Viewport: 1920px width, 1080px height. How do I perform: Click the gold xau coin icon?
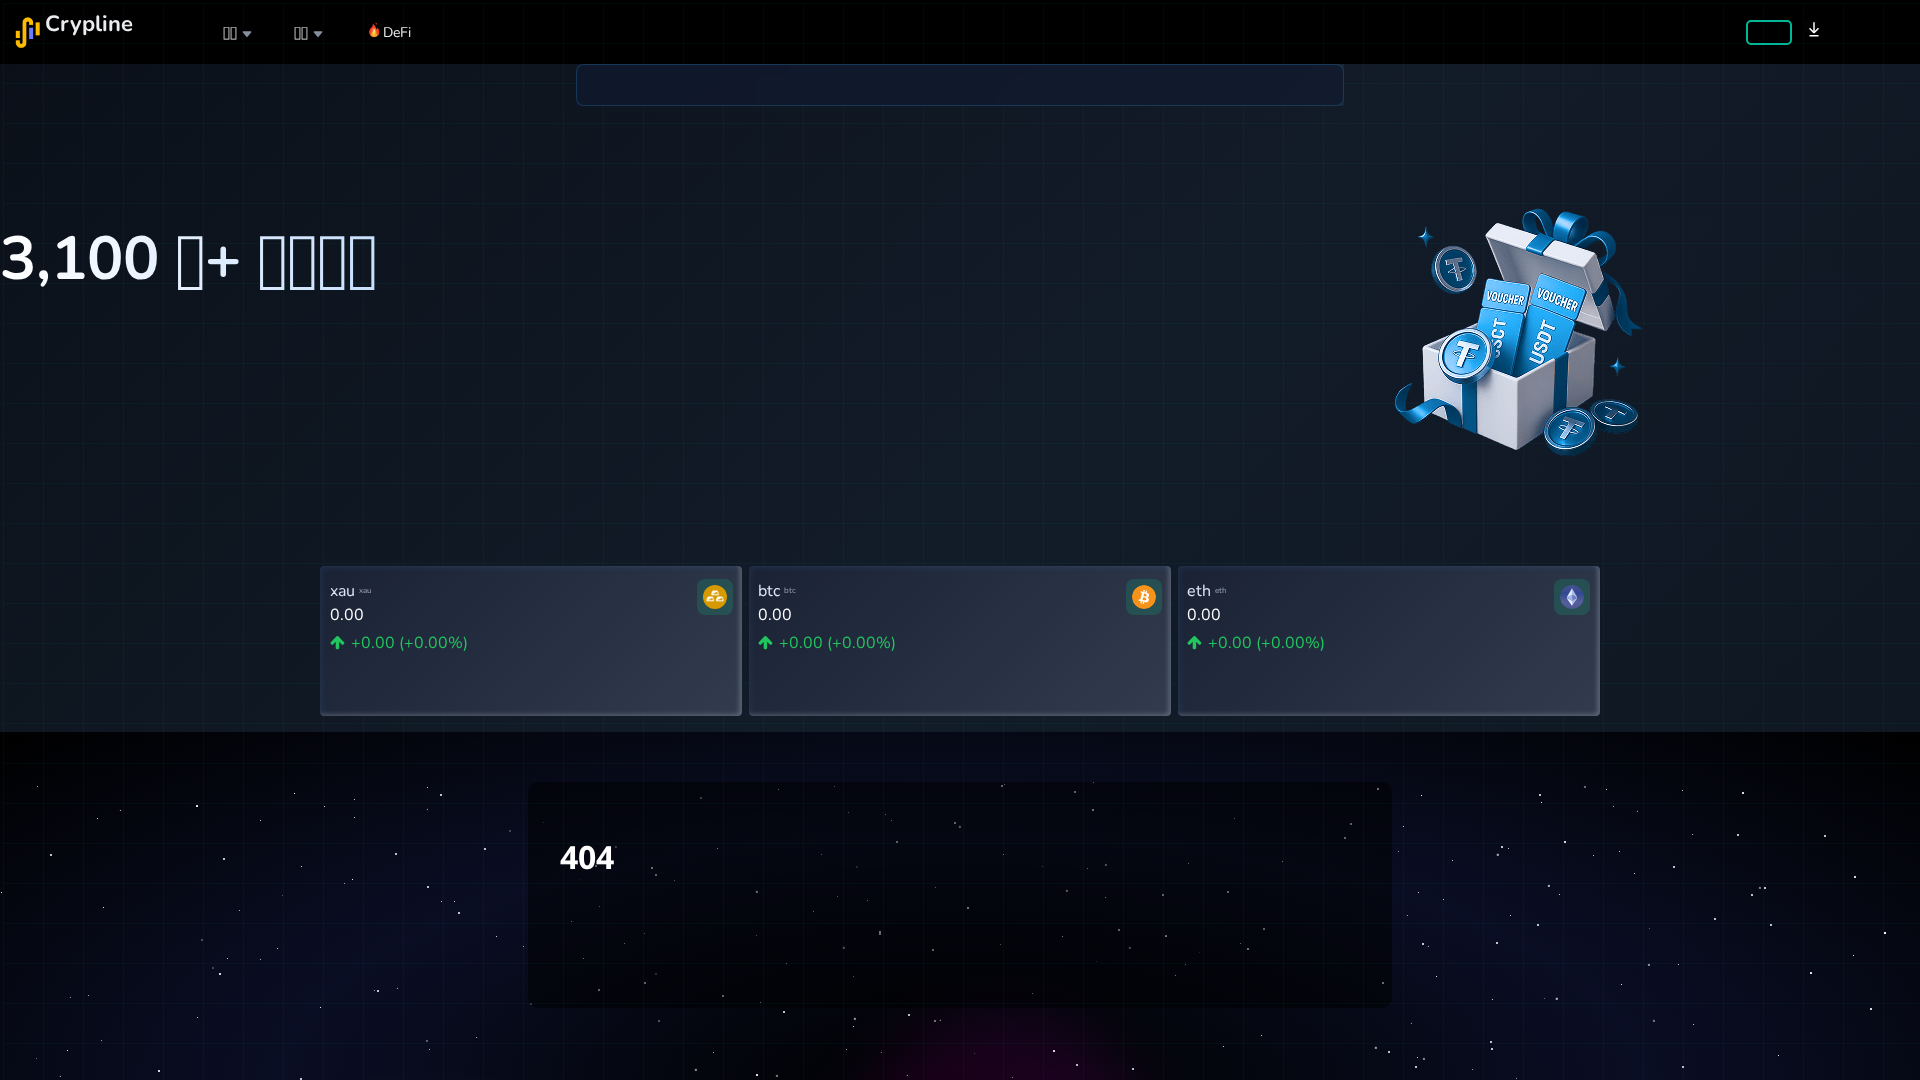coord(715,597)
